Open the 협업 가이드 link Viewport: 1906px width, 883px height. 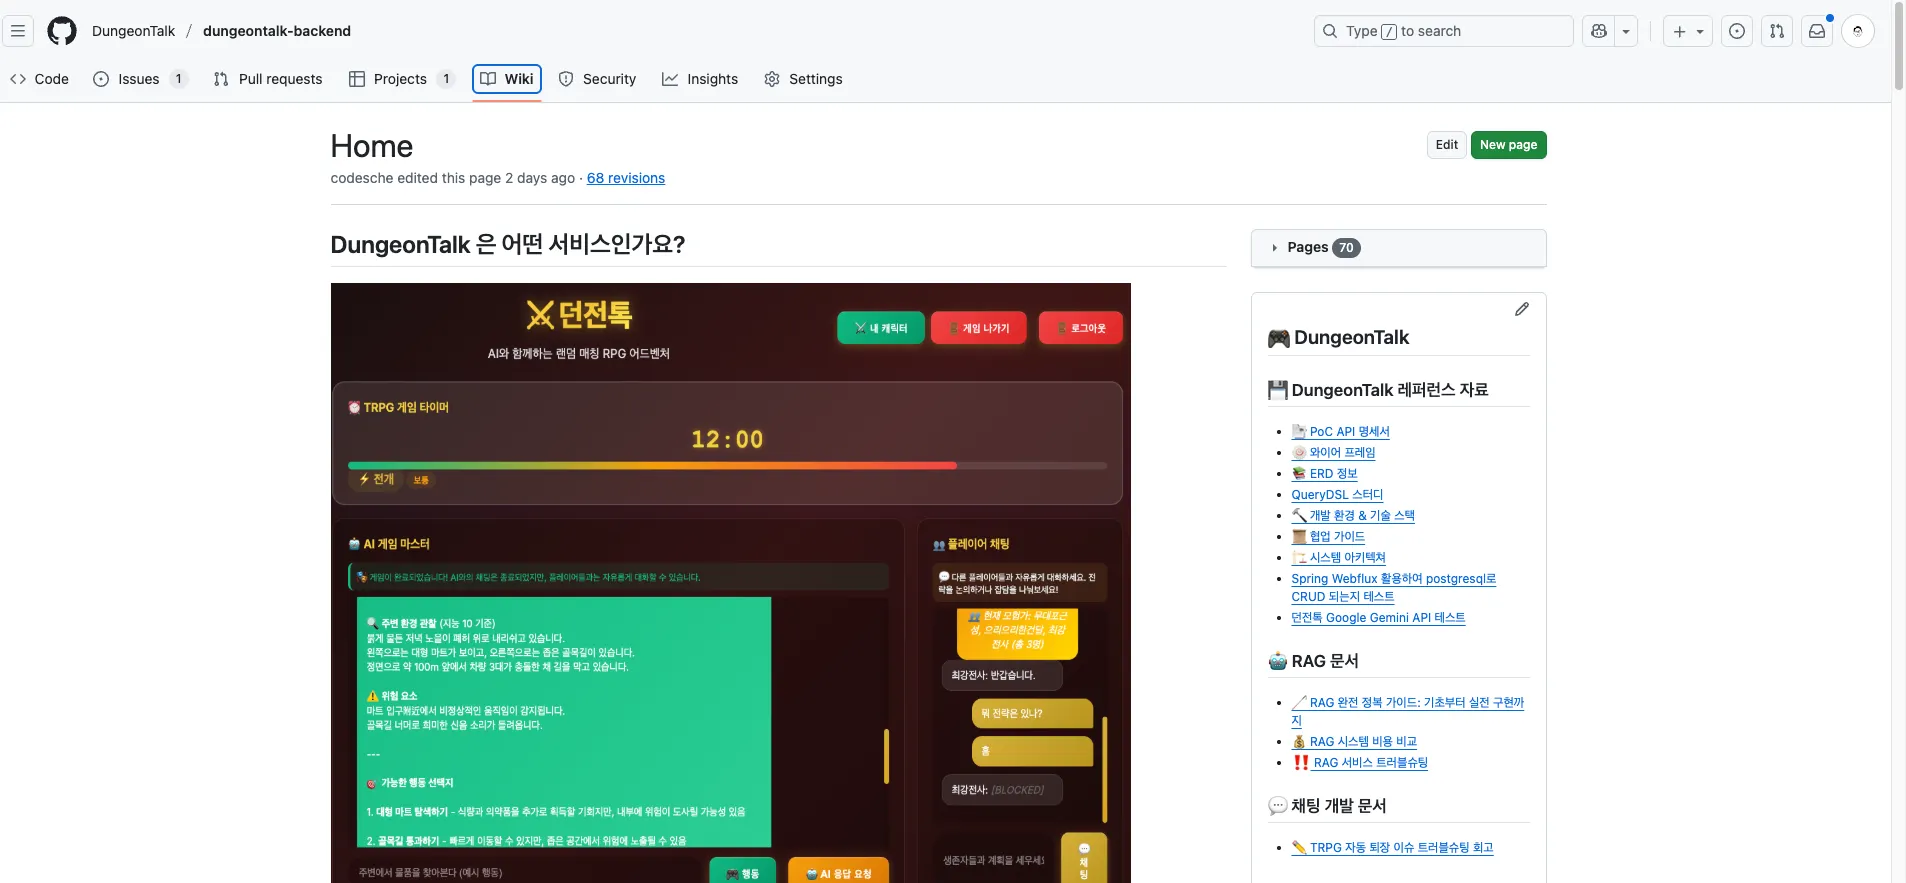tap(1328, 537)
